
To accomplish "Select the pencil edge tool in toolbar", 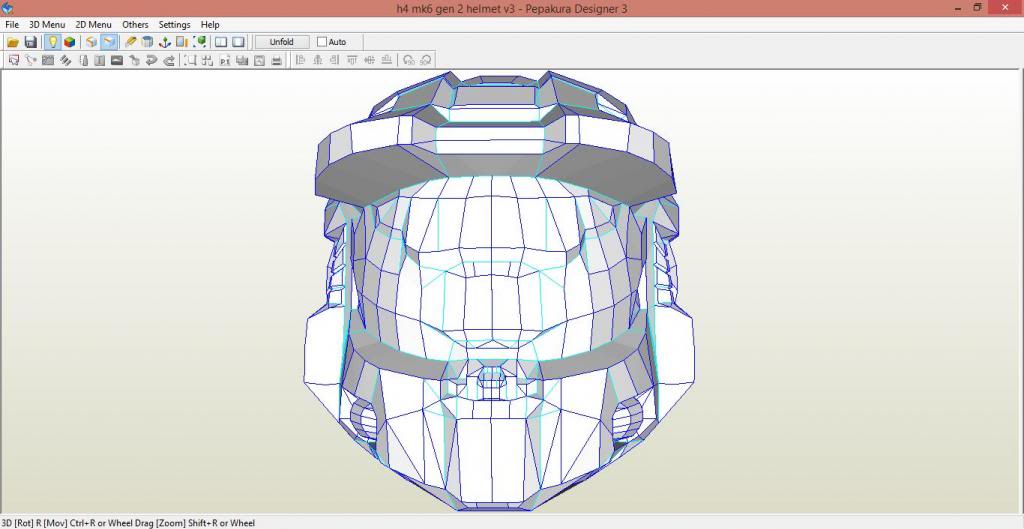I will coord(130,42).
